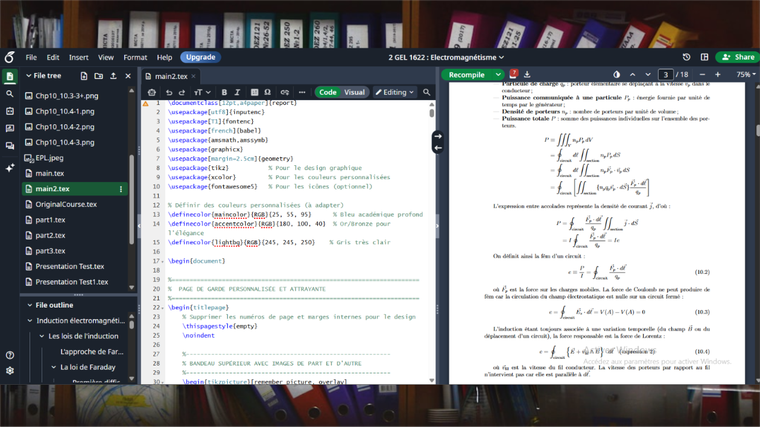The height and width of the screenshot is (427, 760).
Task: Change the editor layout
Action: (705, 57)
